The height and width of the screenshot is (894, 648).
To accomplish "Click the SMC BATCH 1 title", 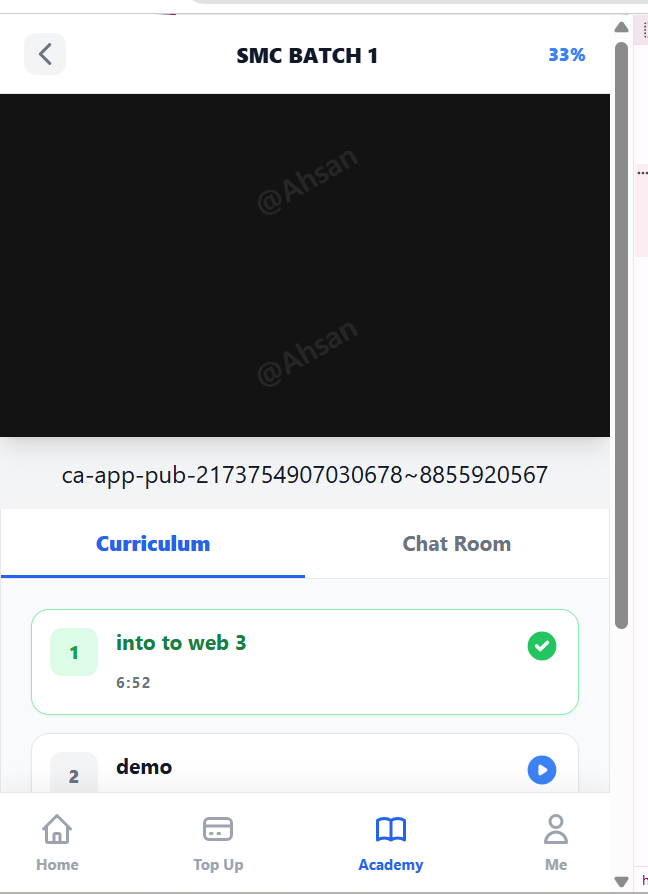I will [307, 55].
